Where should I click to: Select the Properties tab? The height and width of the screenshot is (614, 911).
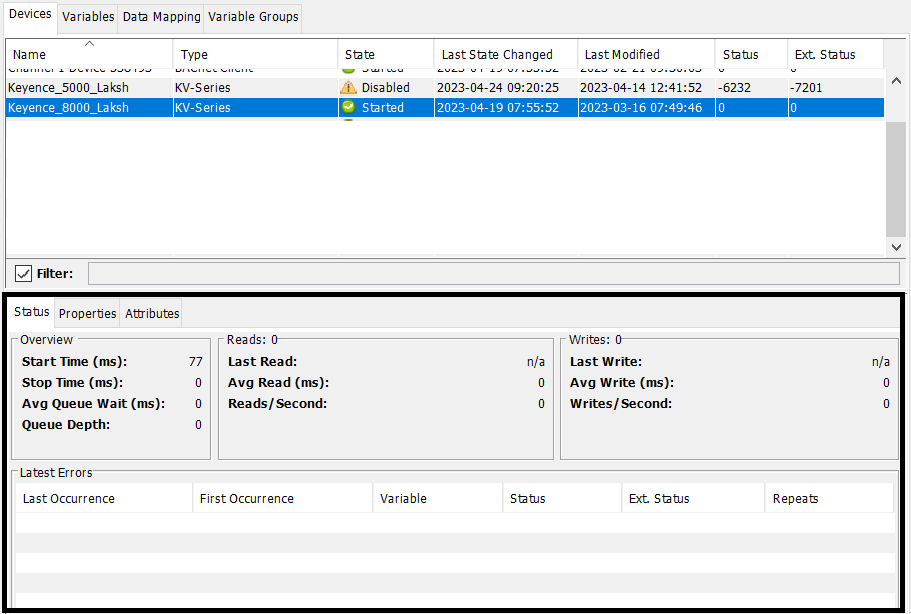[x=87, y=313]
